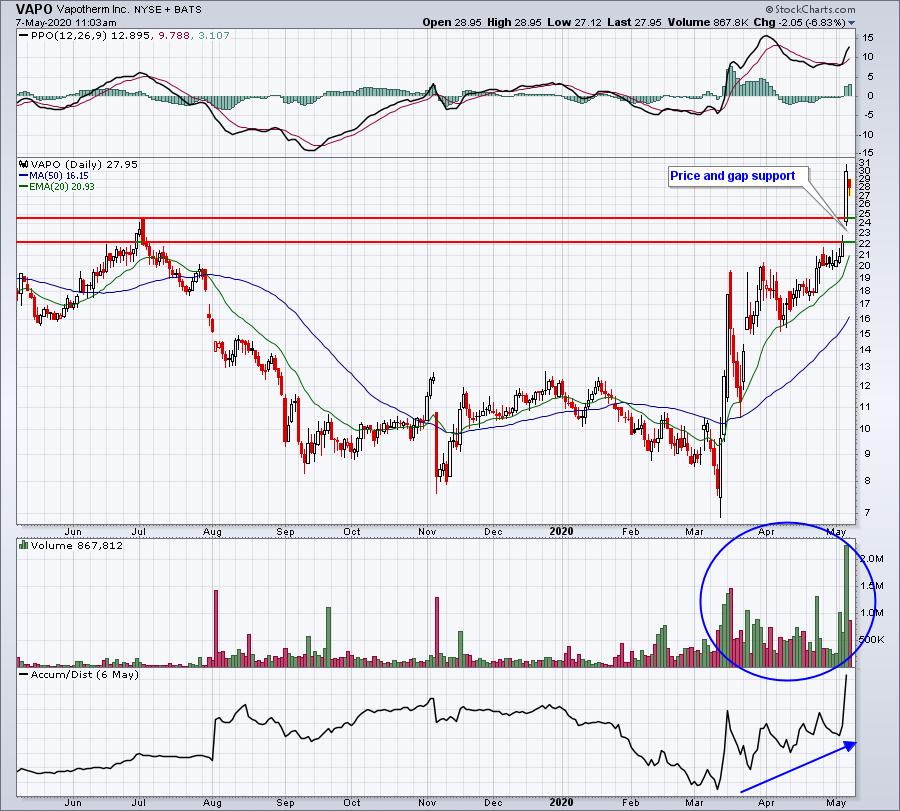Click the Aug label on the bottom time axis

pyautogui.click(x=212, y=802)
